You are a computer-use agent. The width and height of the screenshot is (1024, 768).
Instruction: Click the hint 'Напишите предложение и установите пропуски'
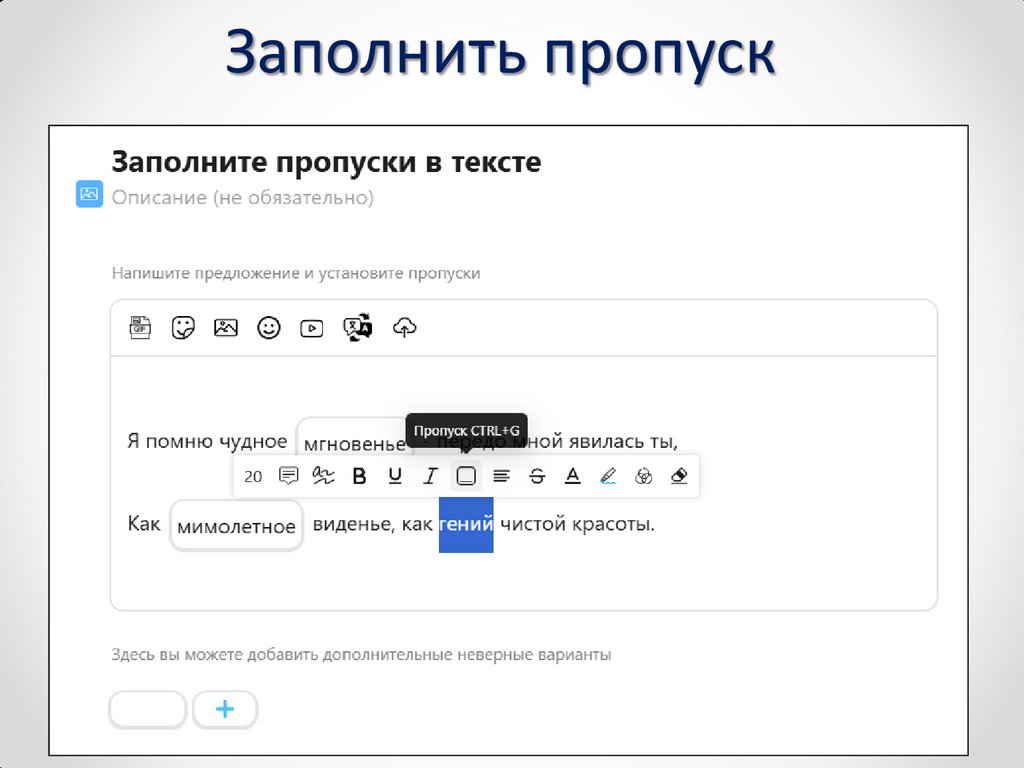point(296,273)
